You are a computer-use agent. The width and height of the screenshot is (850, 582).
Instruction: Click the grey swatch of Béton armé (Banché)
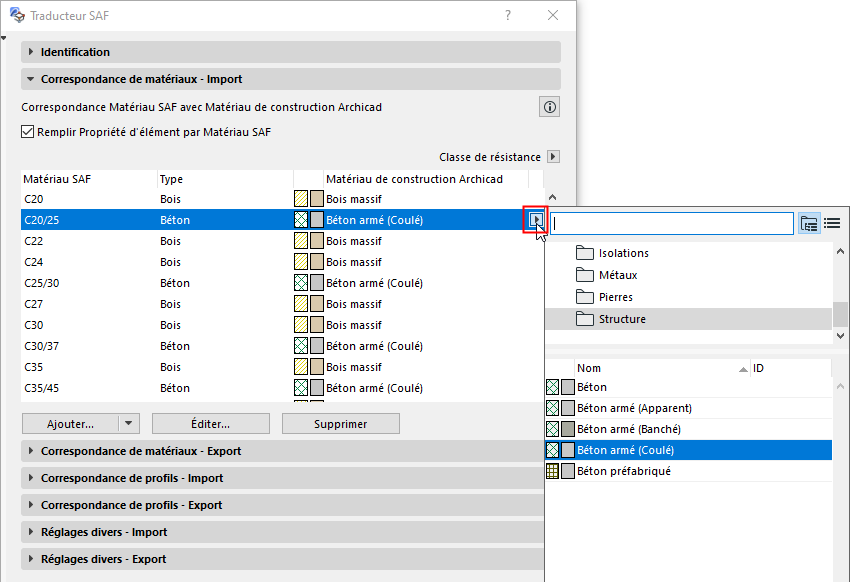click(568, 429)
